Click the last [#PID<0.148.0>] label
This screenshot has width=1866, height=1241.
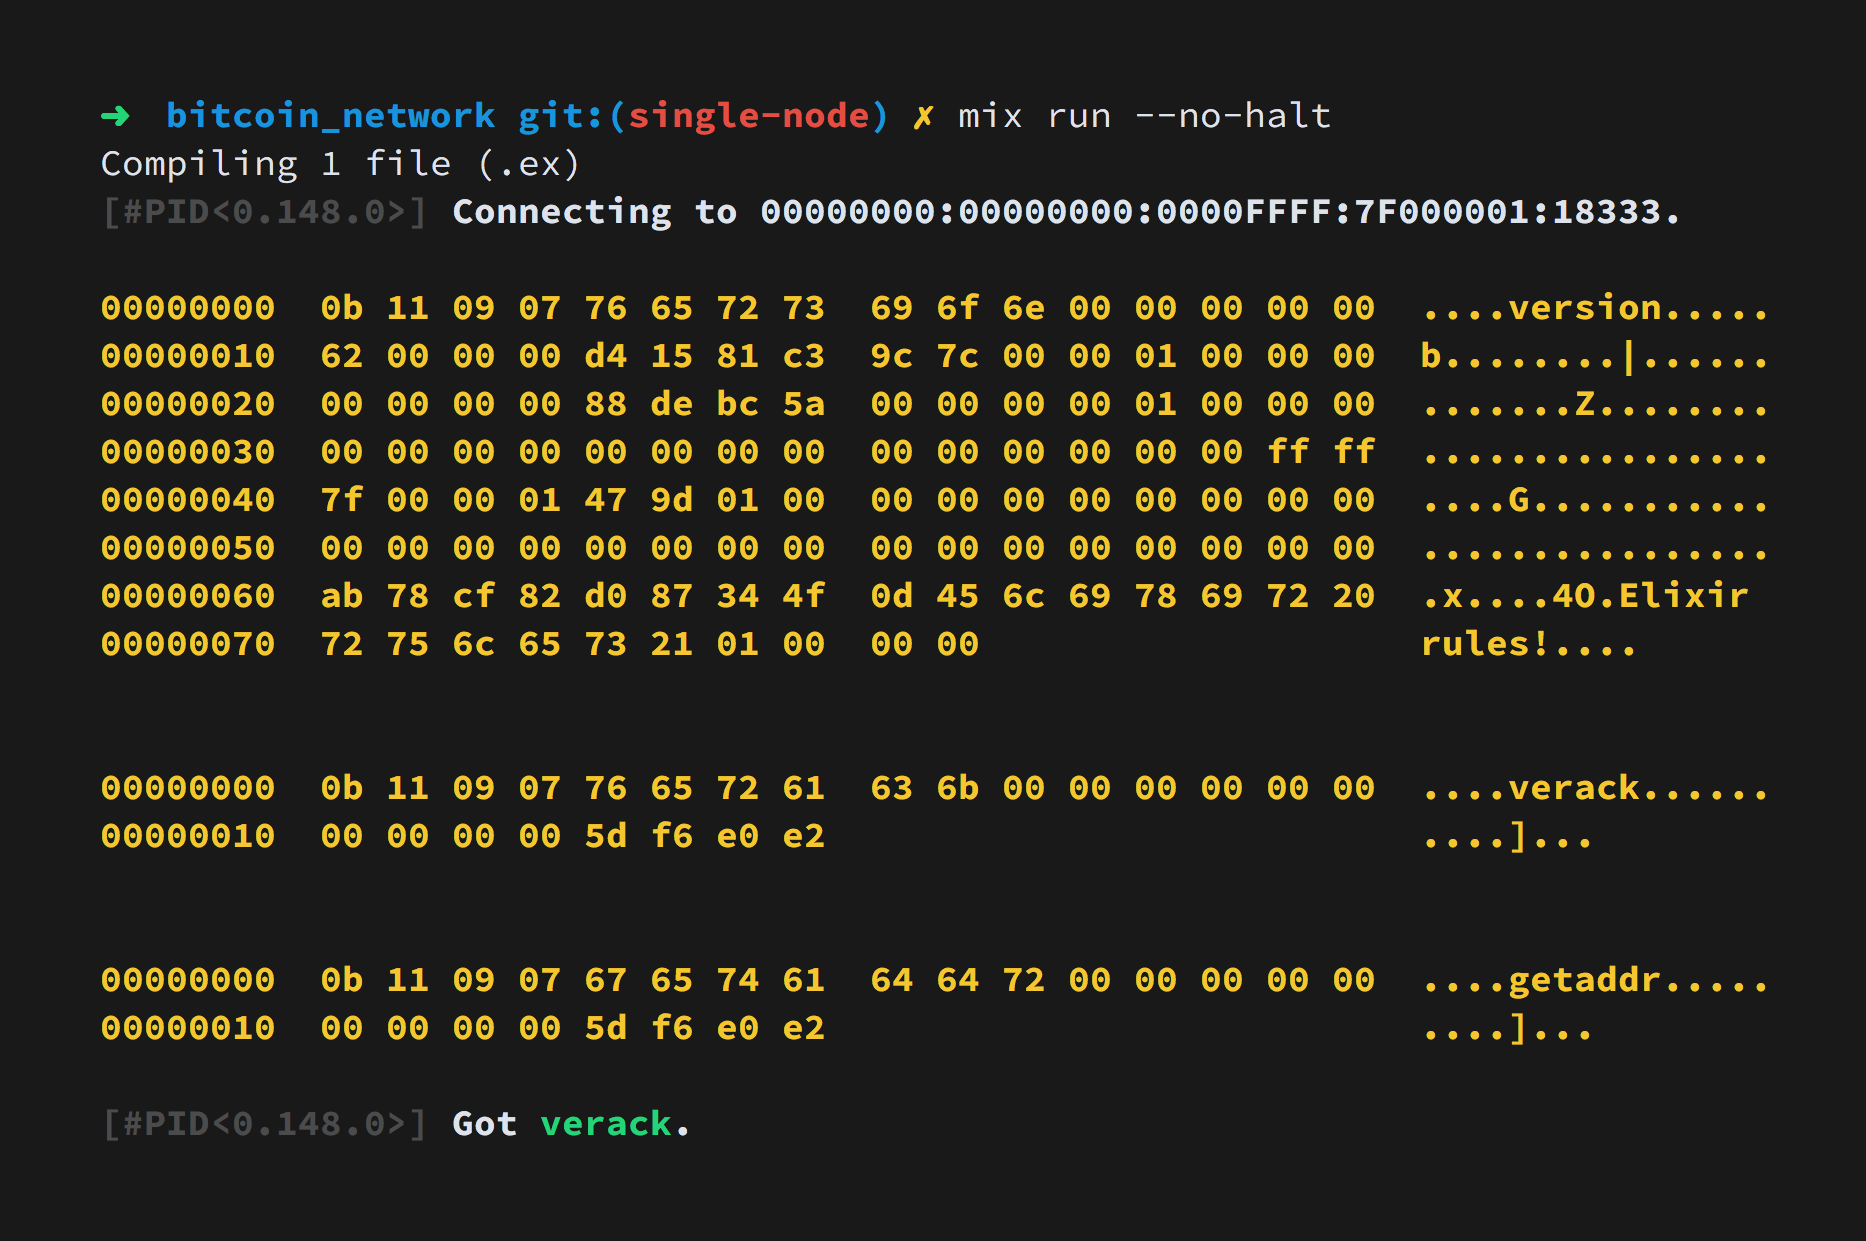(x=264, y=1124)
